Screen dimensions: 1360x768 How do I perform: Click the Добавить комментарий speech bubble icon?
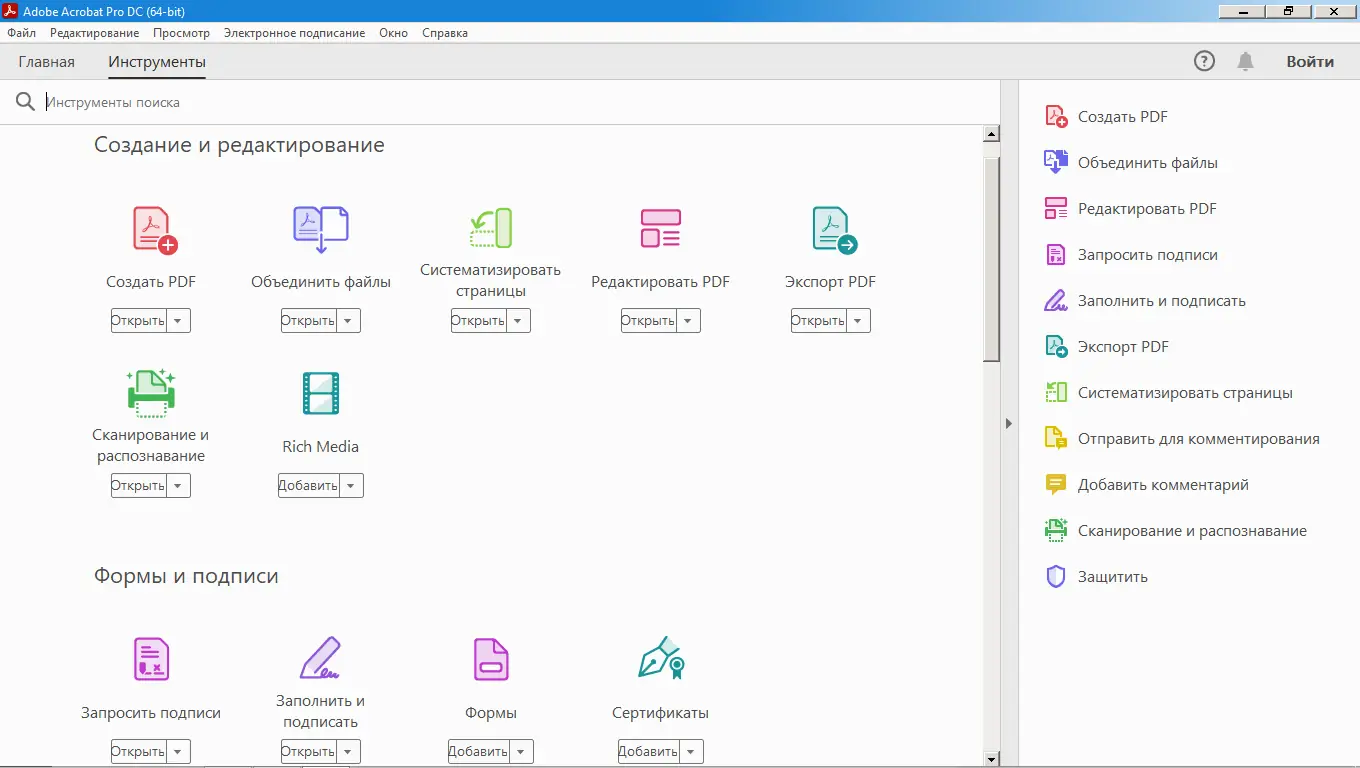1056,485
